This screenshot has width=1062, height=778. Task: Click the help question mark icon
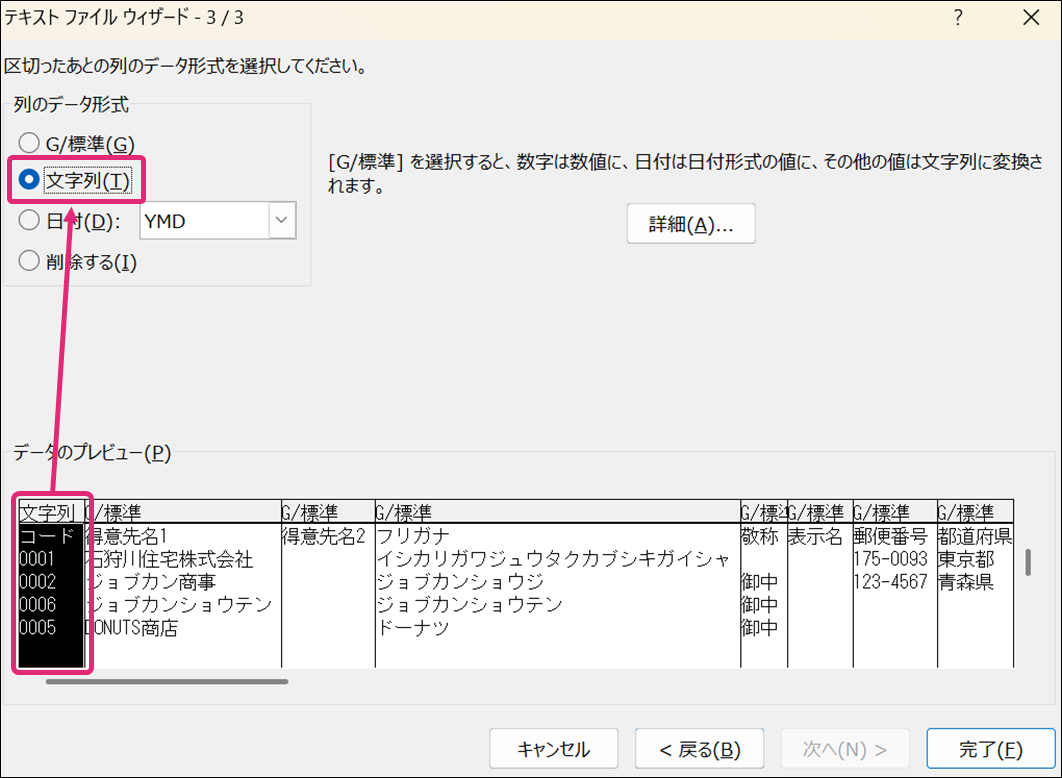[x=958, y=18]
